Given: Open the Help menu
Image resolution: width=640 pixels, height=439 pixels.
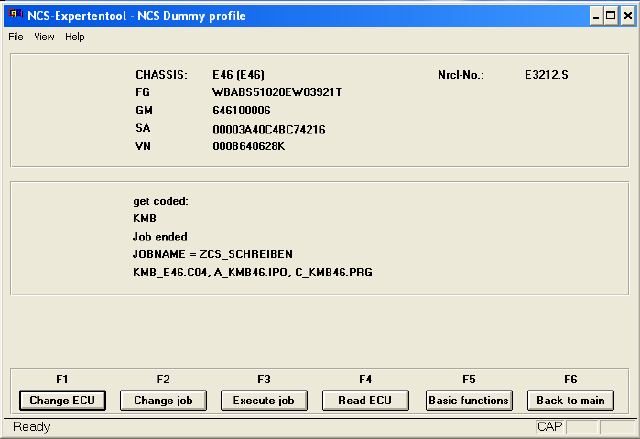Looking at the screenshot, I should point(75,37).
